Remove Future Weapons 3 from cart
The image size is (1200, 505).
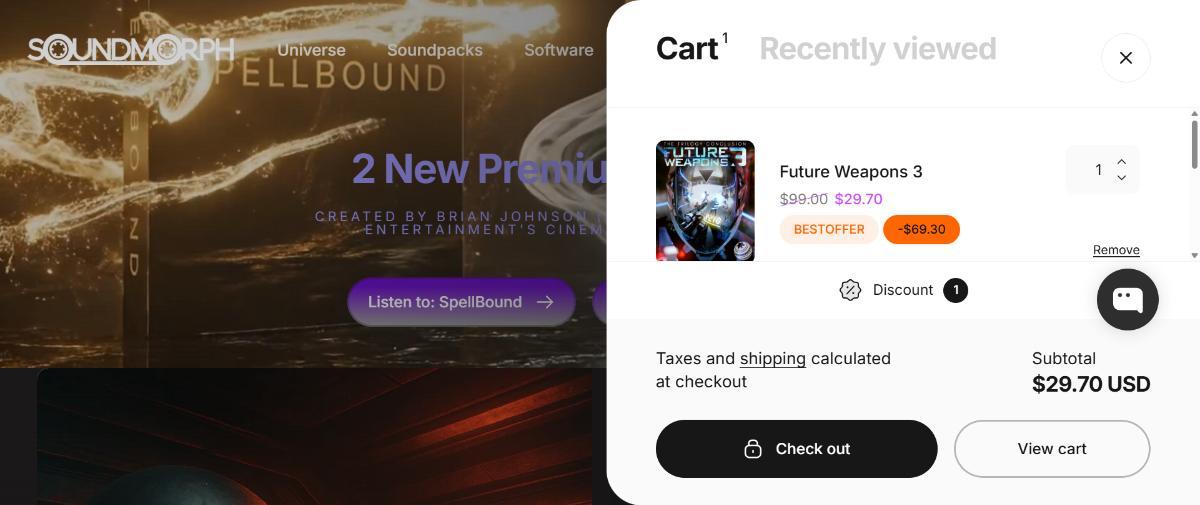[x=1116, y=250]
